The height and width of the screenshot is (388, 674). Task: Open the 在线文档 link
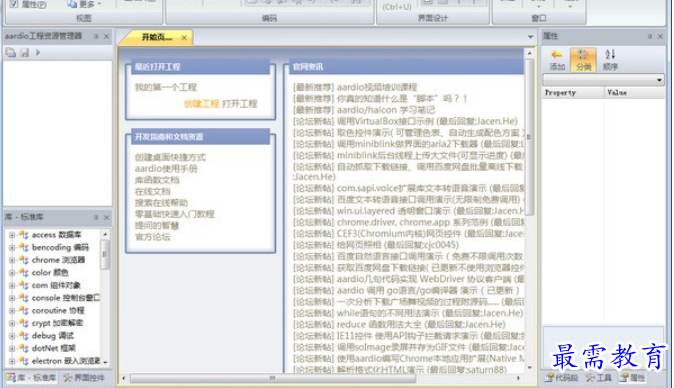[153, 191]
